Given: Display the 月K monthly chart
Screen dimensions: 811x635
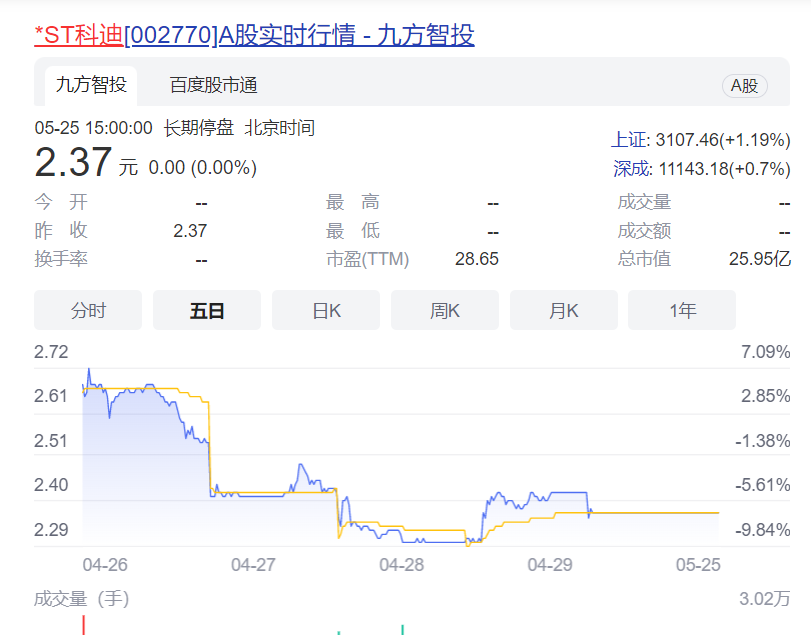Looking at the screenshot, I should pos(564,311).
